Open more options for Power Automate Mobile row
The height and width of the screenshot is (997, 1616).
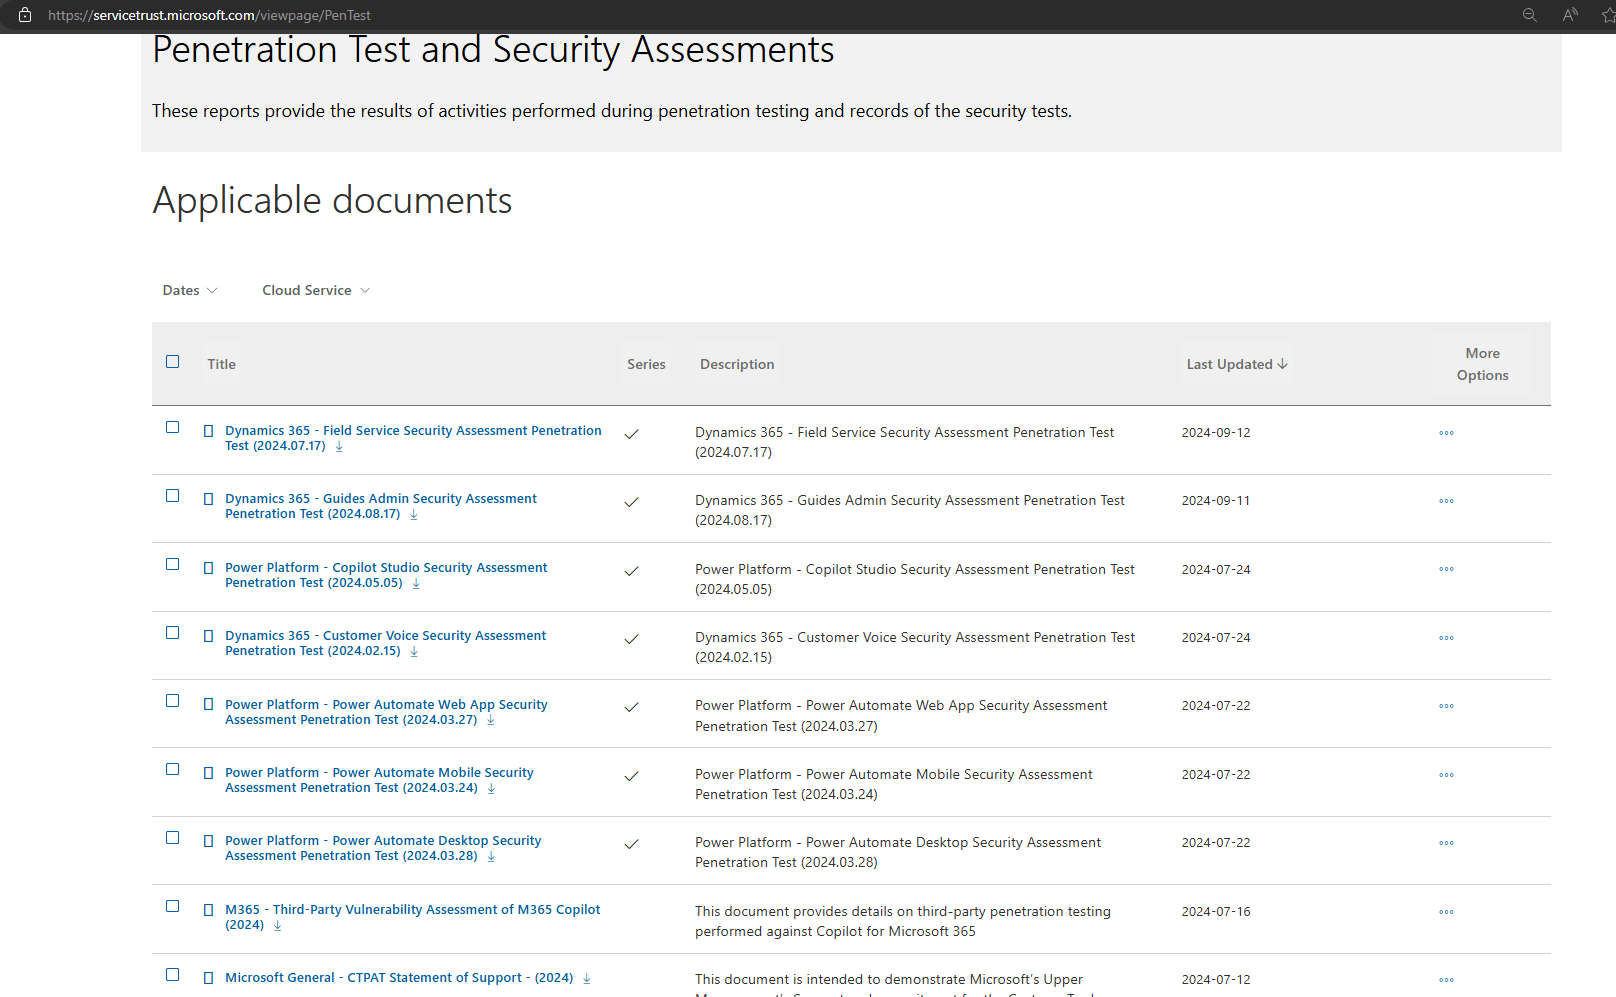(1446, 775)
